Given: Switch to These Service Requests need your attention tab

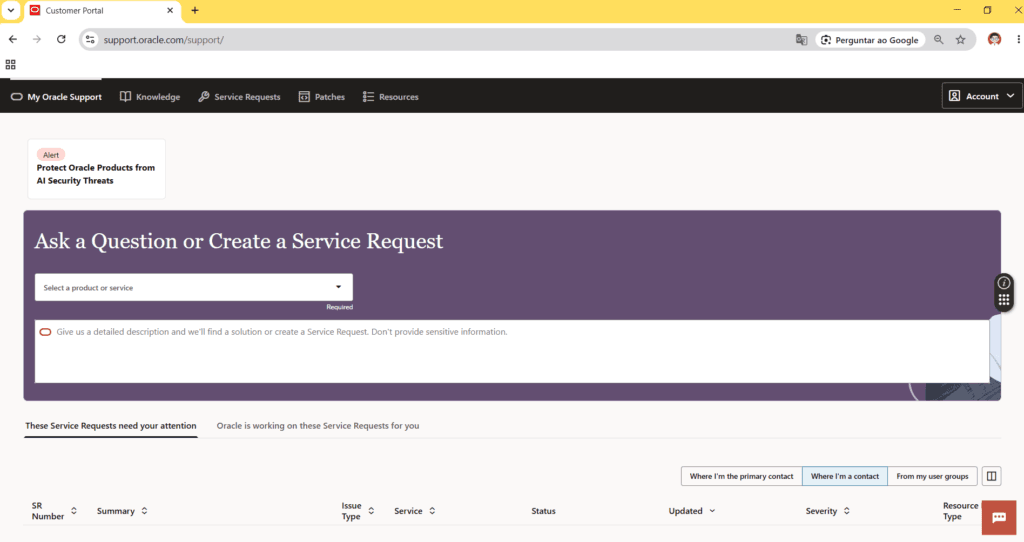Looking at the screenshot, I should coord(110,426).
